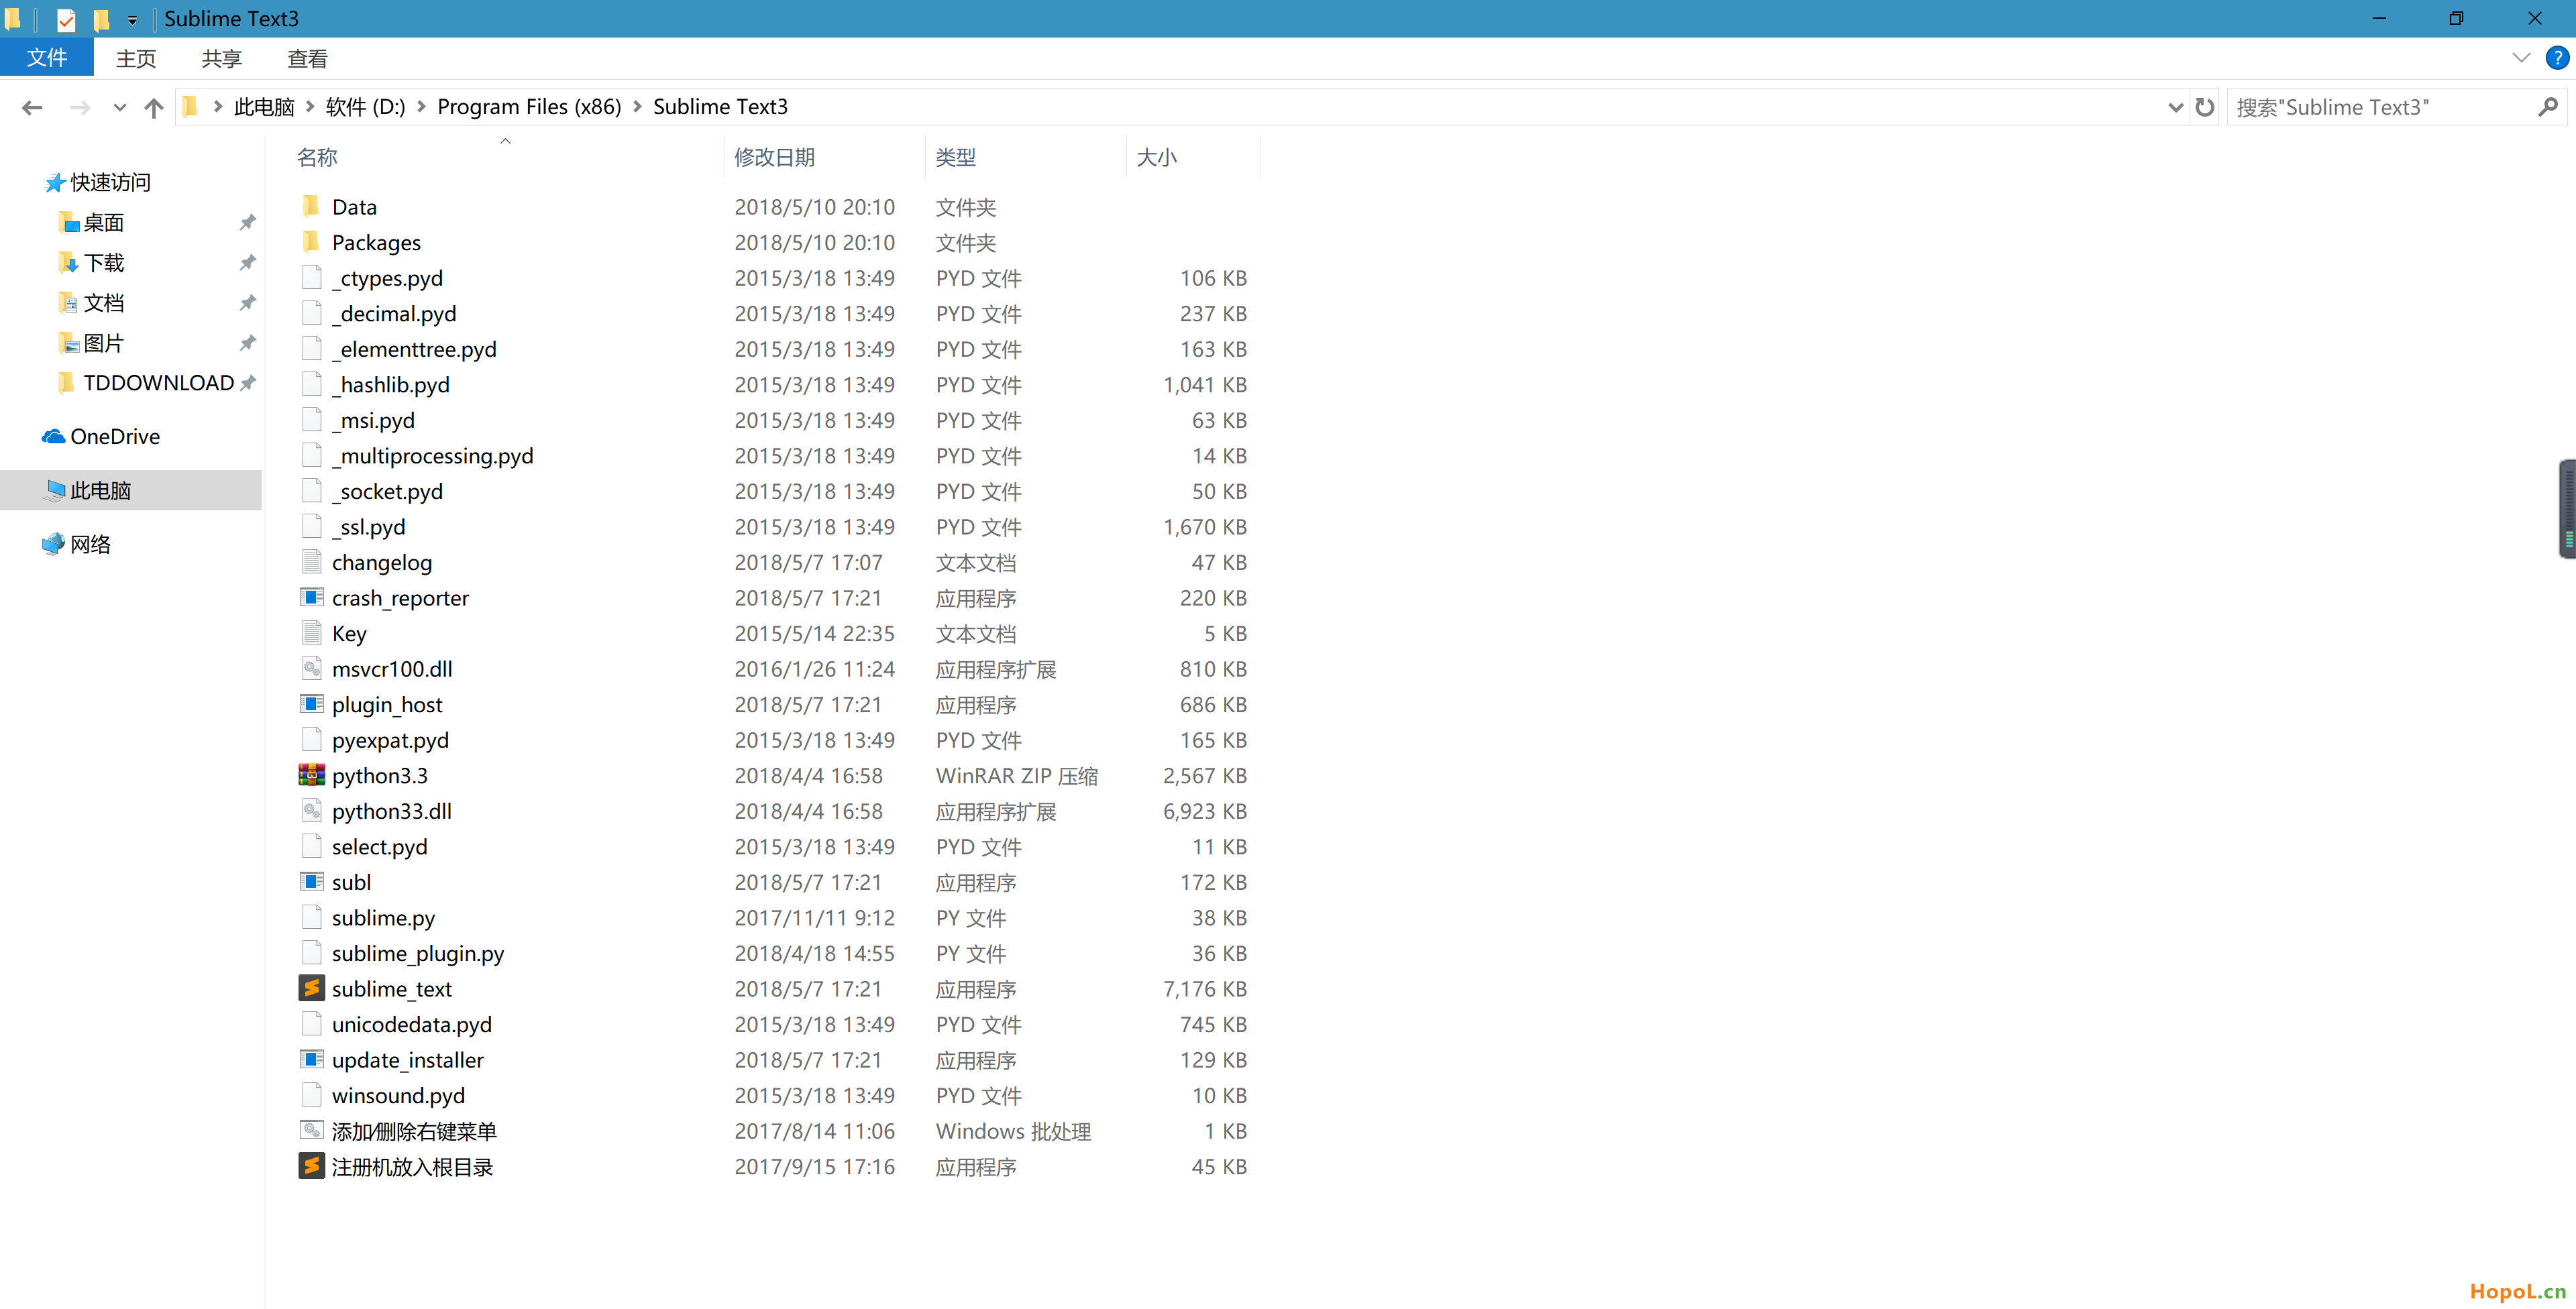Image resolution: width=2576 pixels, height=1309 pixels.
Task: Select the python33.dll file icon
Action: pos(311,810)
